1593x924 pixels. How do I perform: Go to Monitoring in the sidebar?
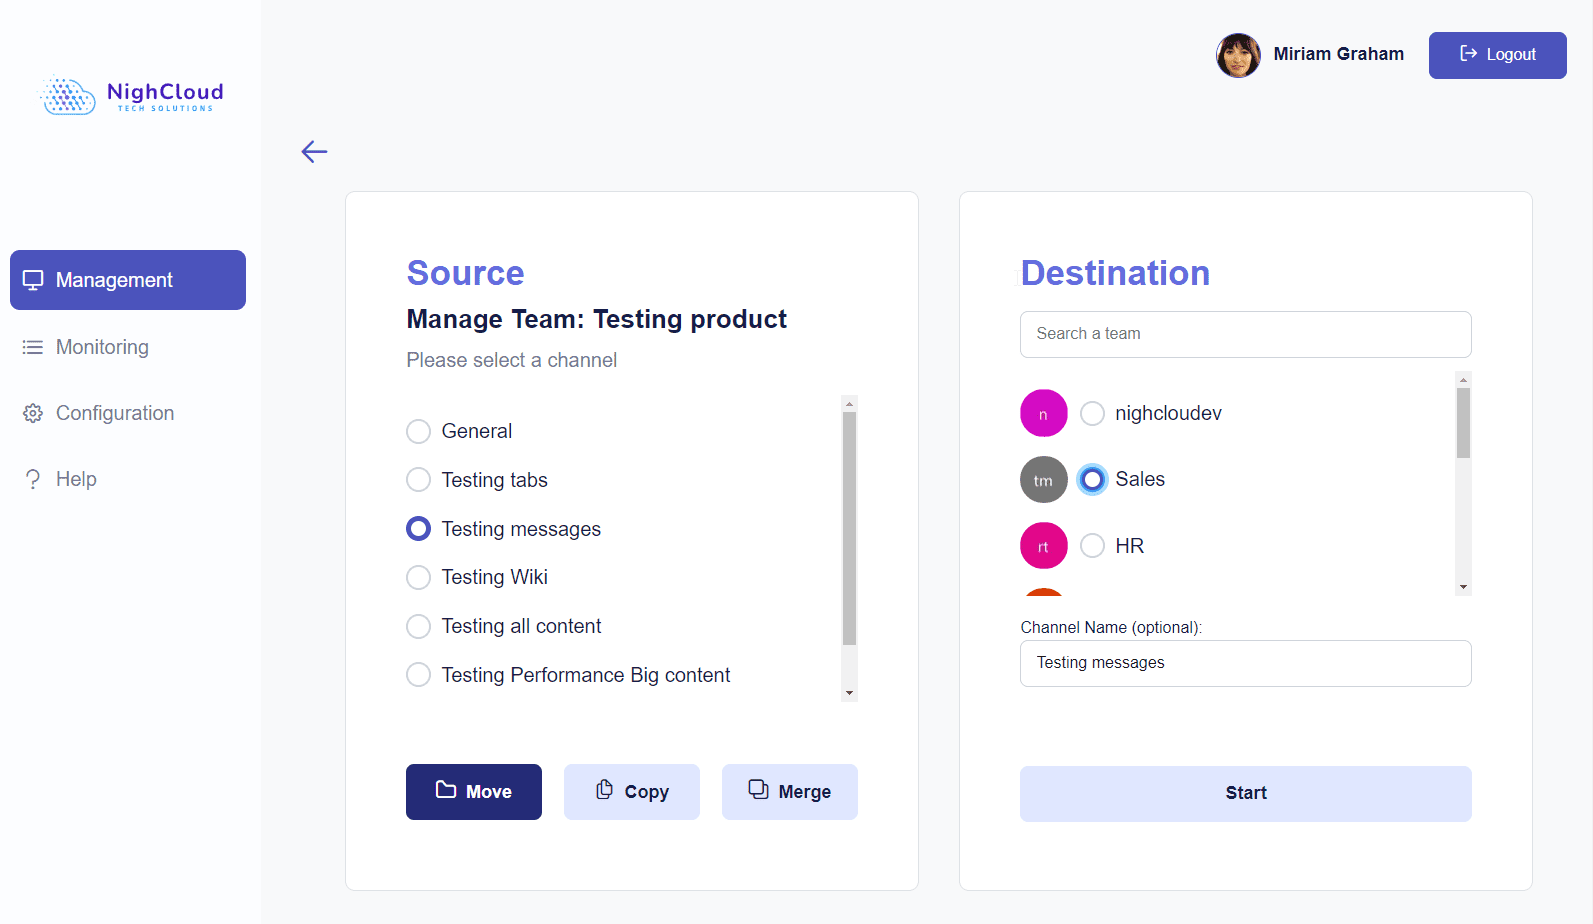102,347
